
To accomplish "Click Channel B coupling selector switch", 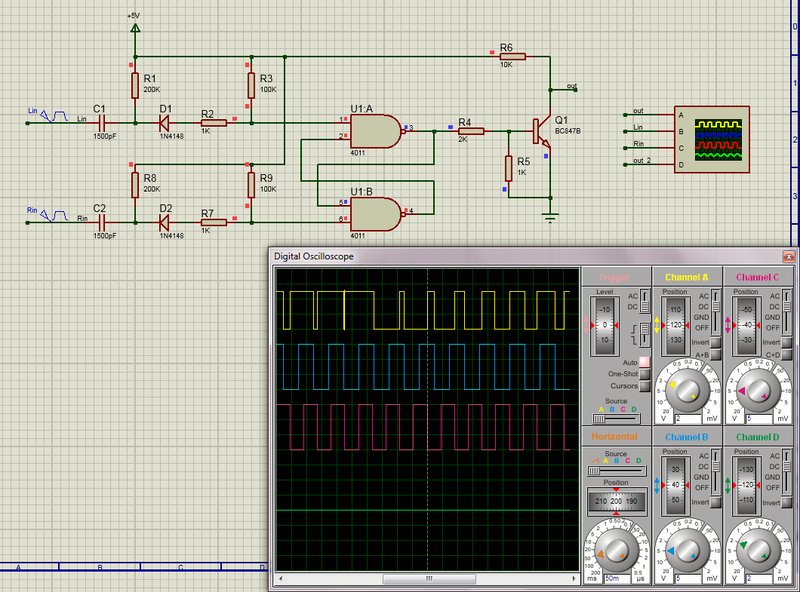I will [716, 471].
